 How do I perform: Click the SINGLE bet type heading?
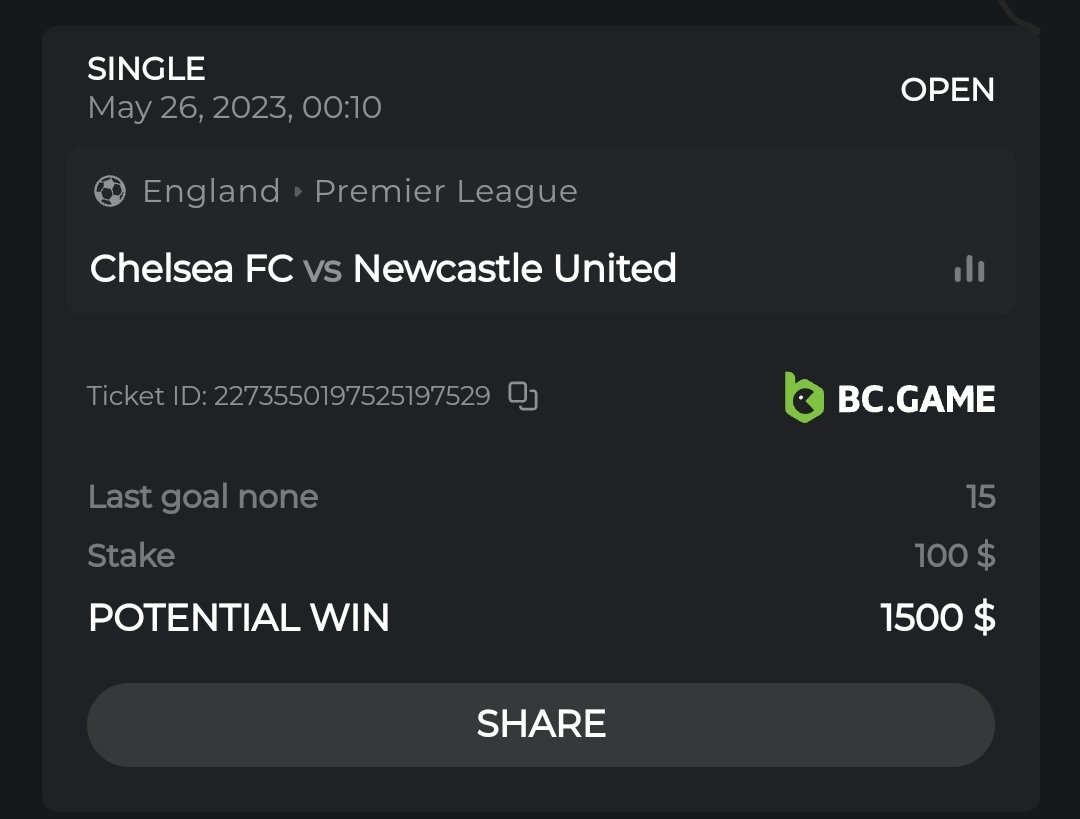(146, 69)
